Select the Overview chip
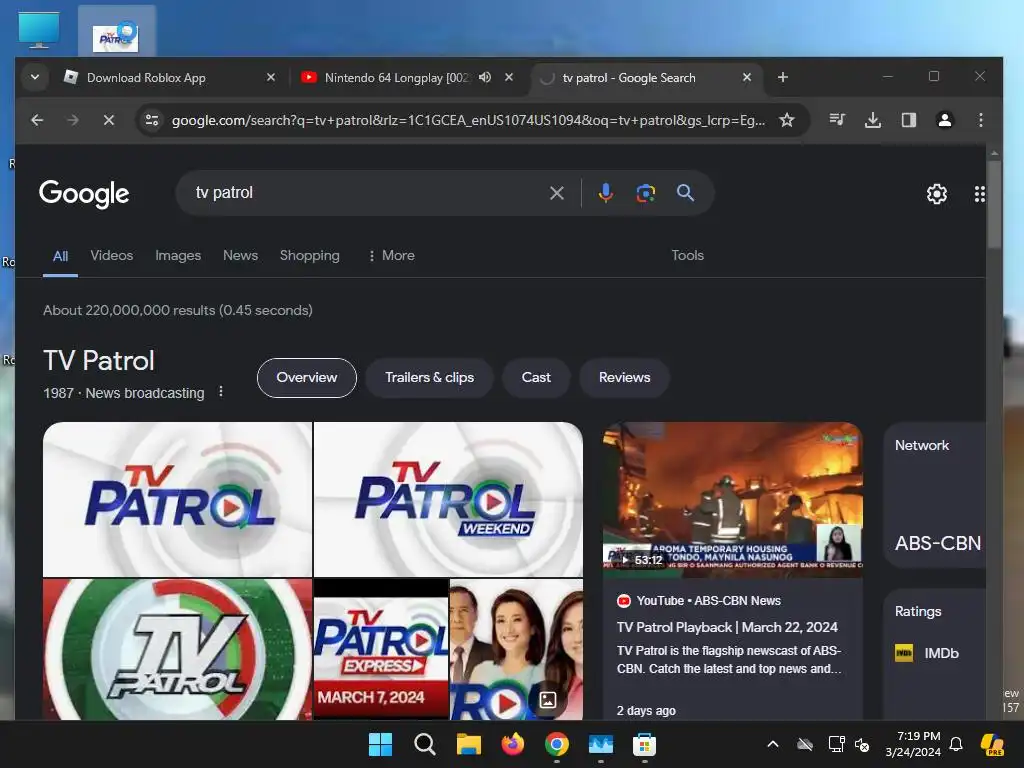Image resolution: width=1024 pixels, height=768 pixels. [307, 377]
